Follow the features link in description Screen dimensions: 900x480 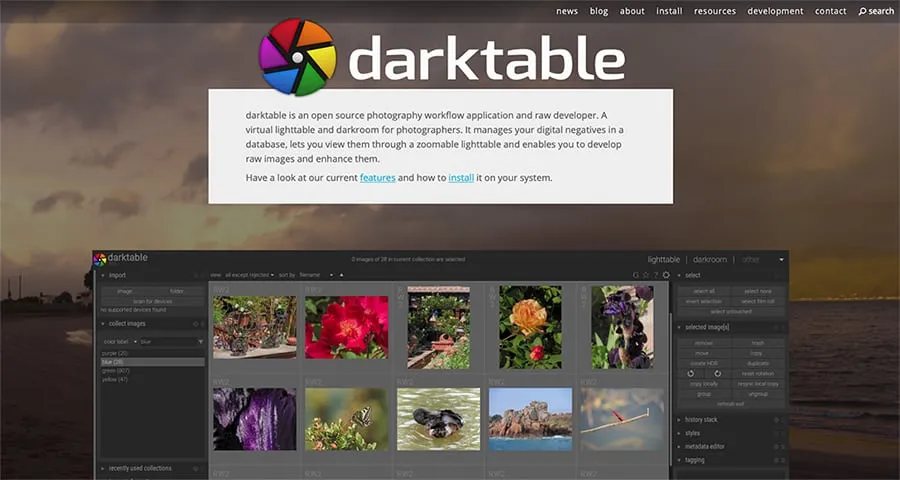378,178
